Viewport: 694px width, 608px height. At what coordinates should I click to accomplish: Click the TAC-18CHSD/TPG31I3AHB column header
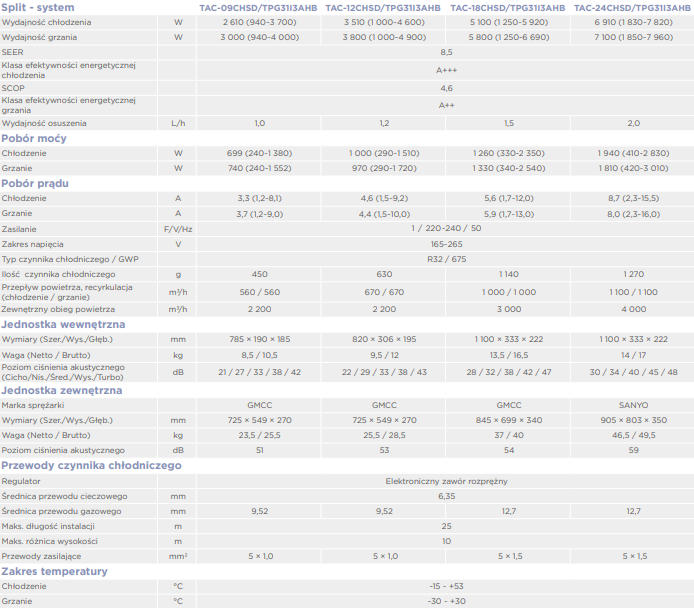pyautogui.click(x=508, y=8)
